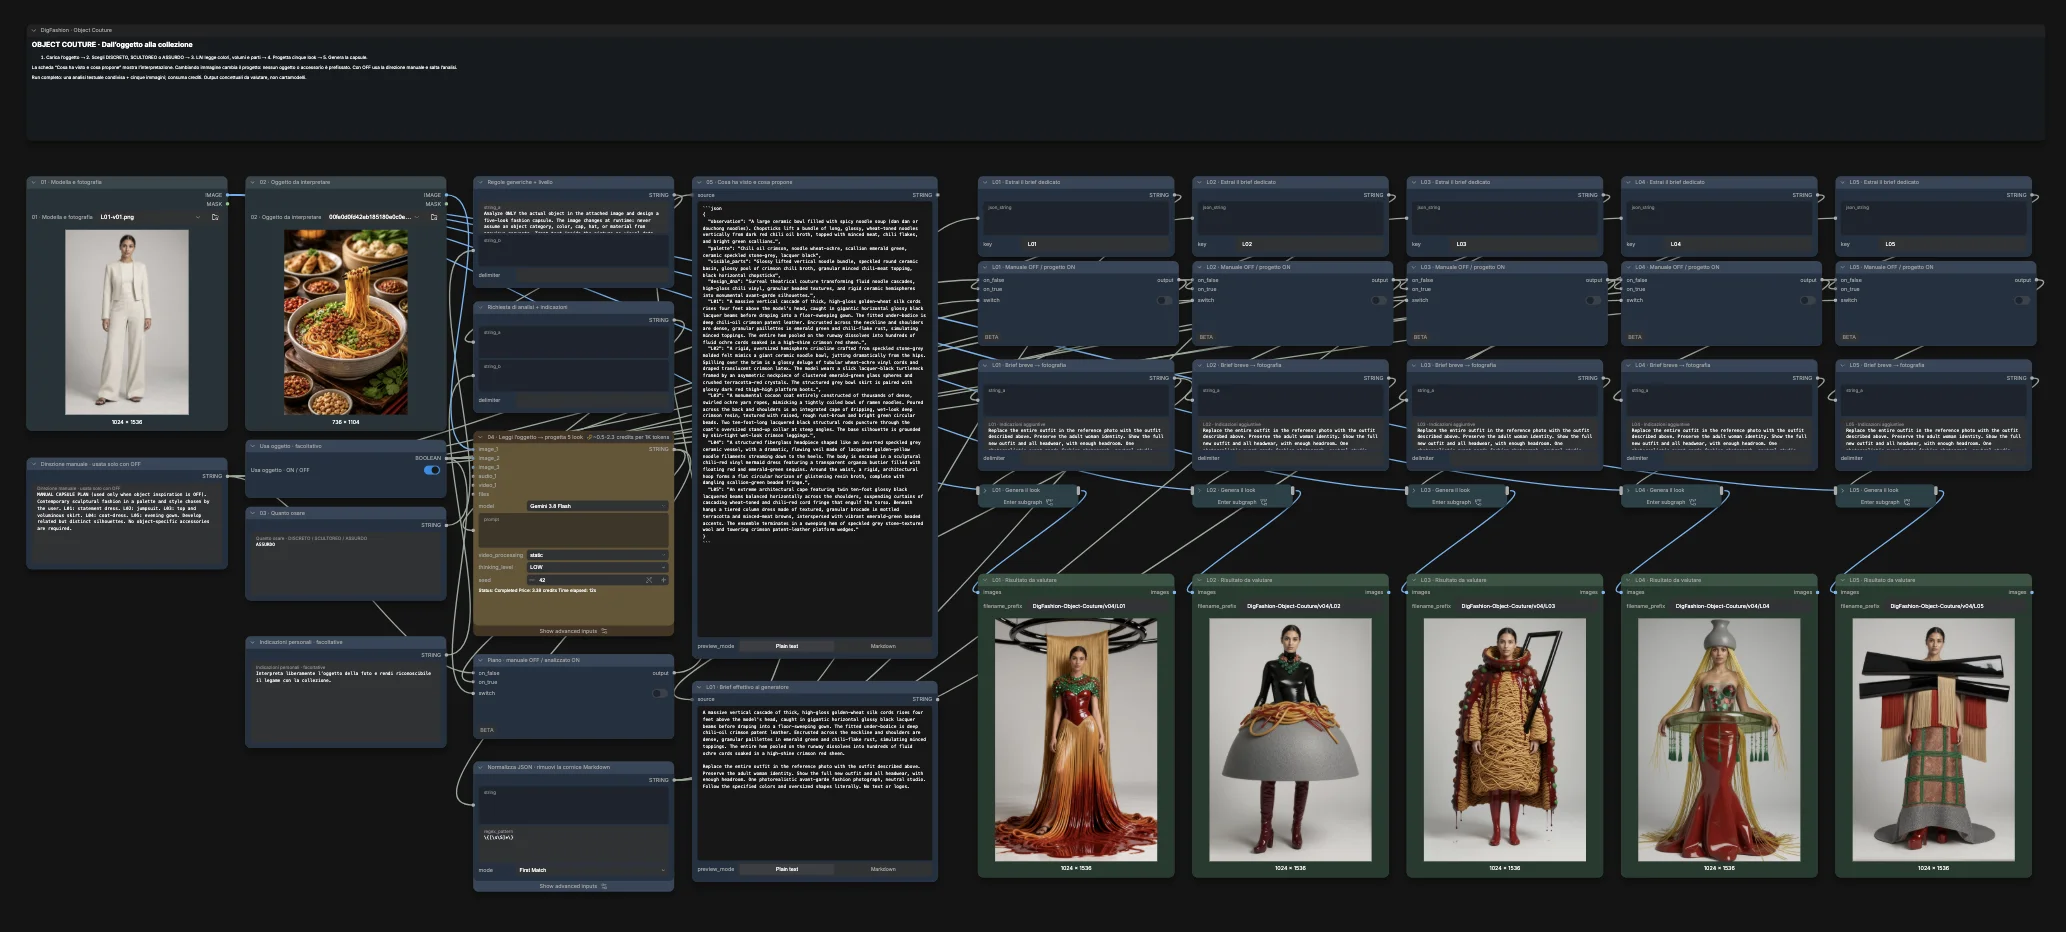This screenshot has height=932, width=2066.
Task: Click the L01 result image of the golden gown
Action: [x=1076, y=740]
